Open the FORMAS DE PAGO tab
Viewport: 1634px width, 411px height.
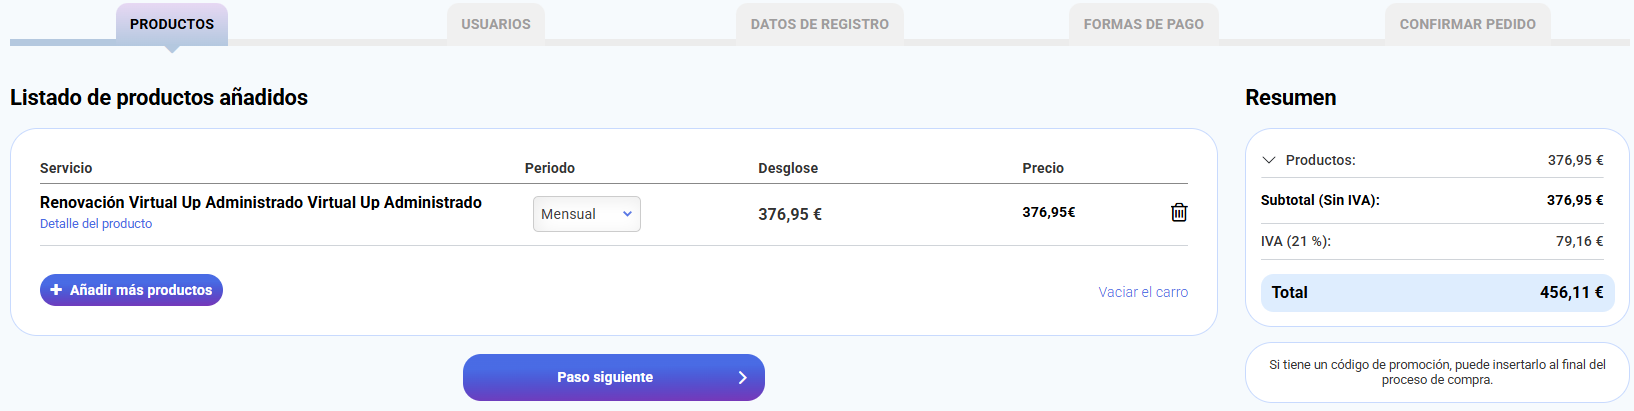[1144, 24]
